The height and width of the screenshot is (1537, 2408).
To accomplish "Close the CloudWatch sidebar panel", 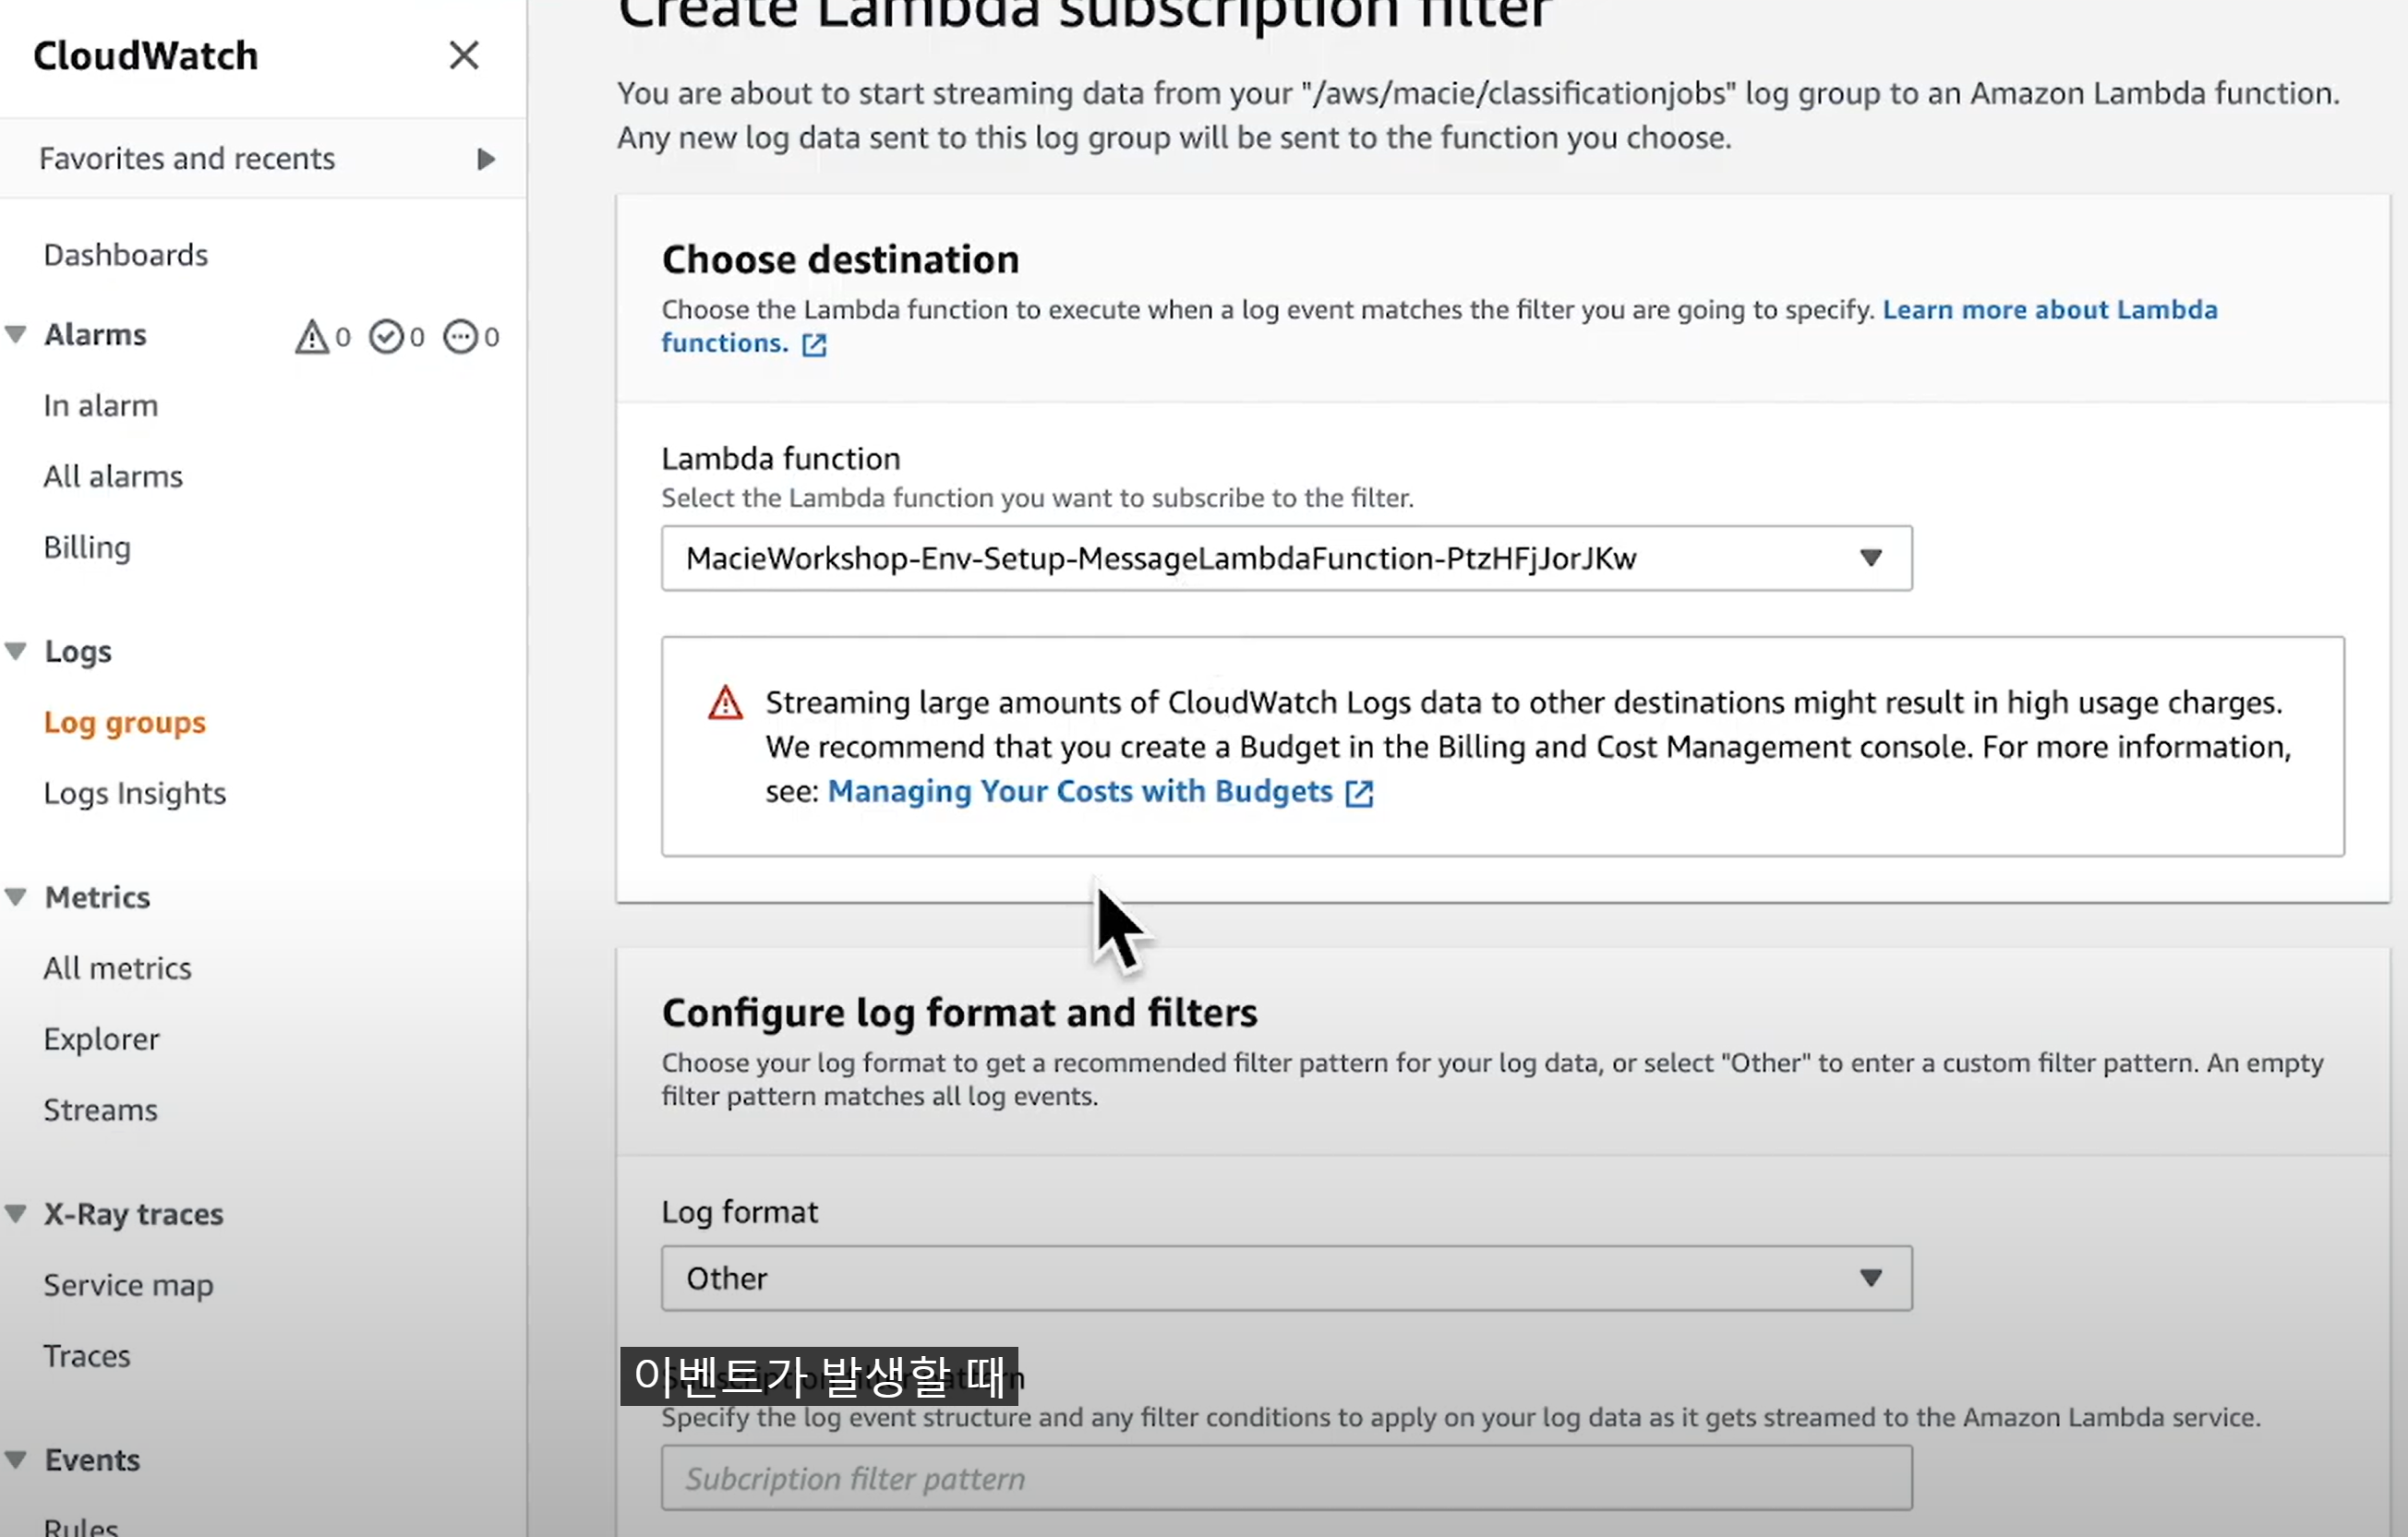I will (463, 55).
